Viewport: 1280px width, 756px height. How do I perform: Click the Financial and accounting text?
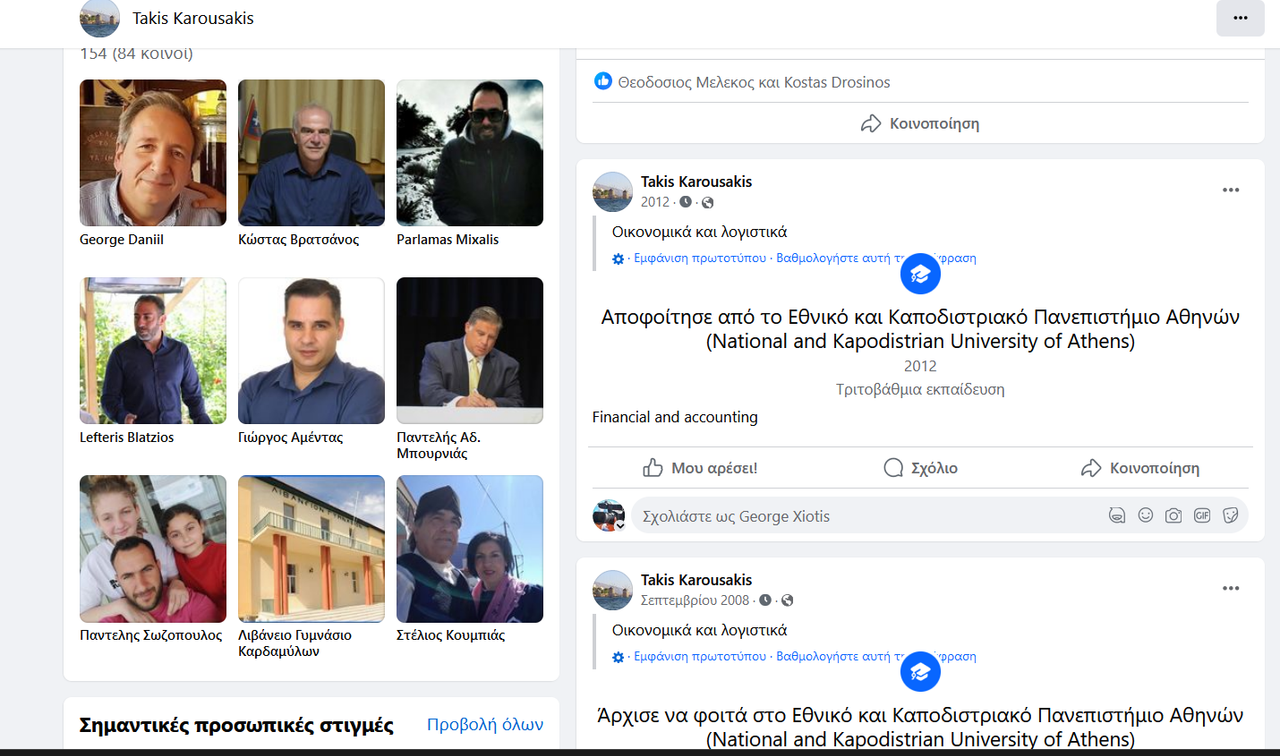(675, 417)
